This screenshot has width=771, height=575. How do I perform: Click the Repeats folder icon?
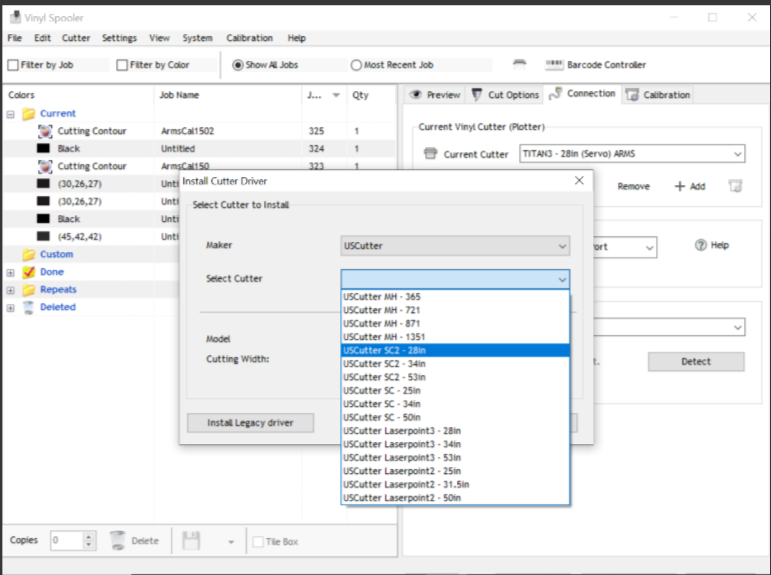tap(29, 290)
